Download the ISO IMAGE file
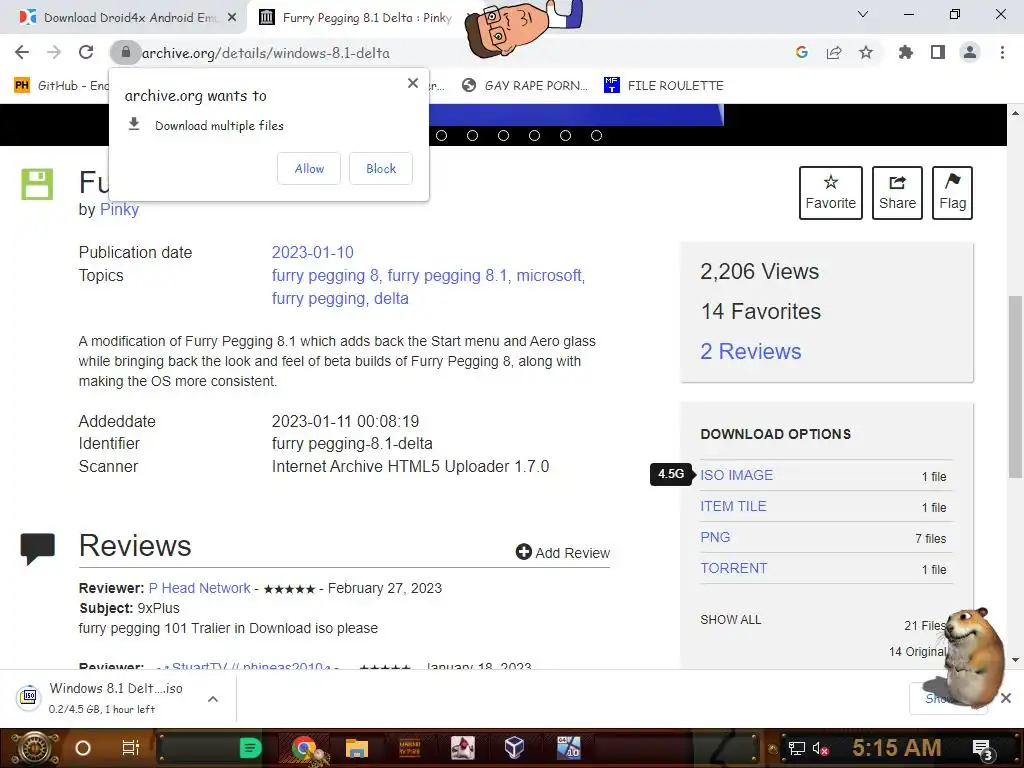 pos(736,475)
